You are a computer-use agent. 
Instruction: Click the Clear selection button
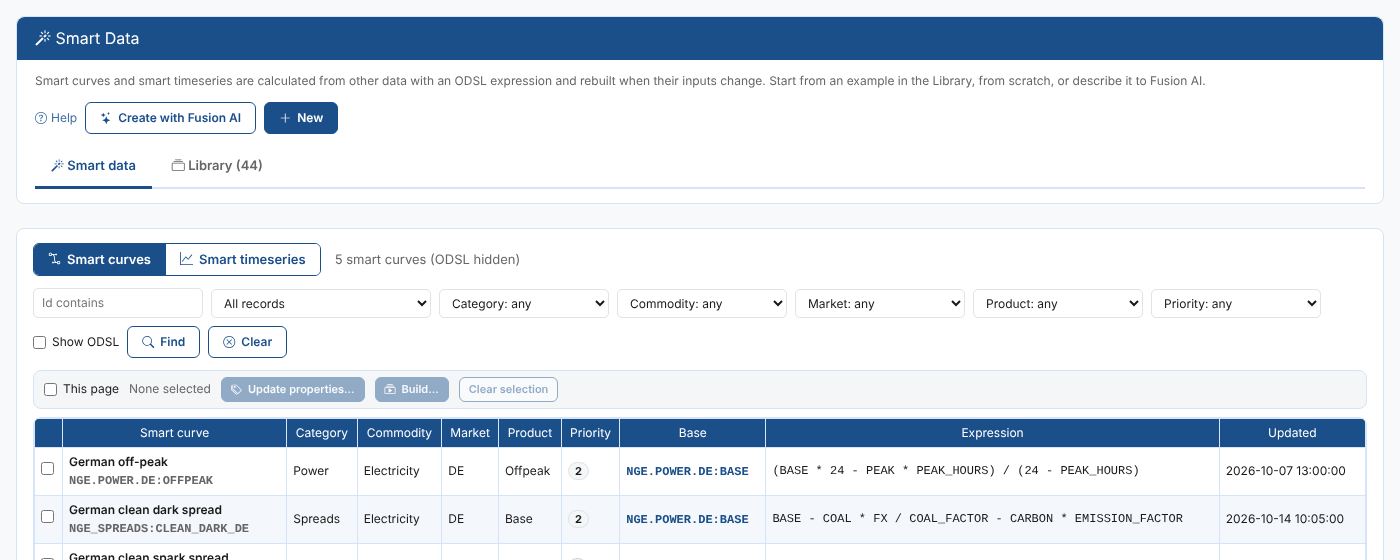[508, 389]
